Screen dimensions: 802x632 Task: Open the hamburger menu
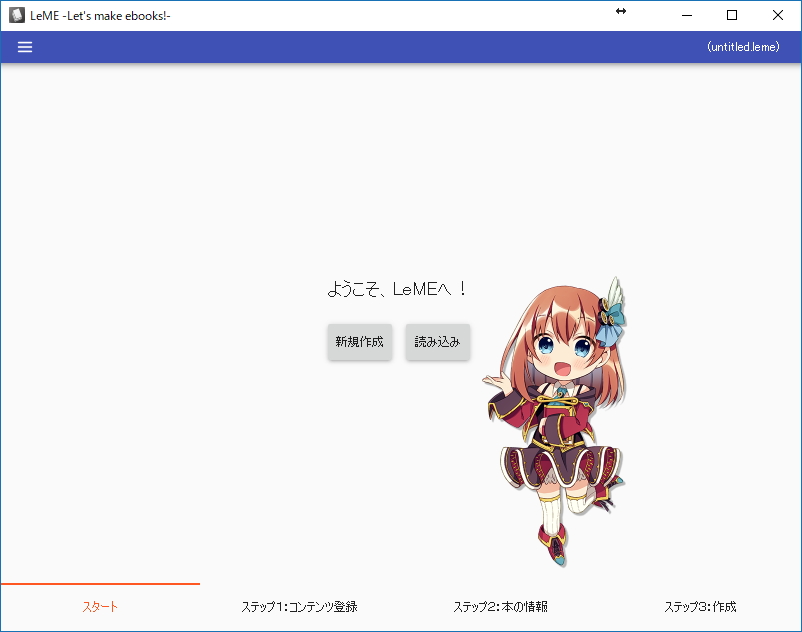25,47
